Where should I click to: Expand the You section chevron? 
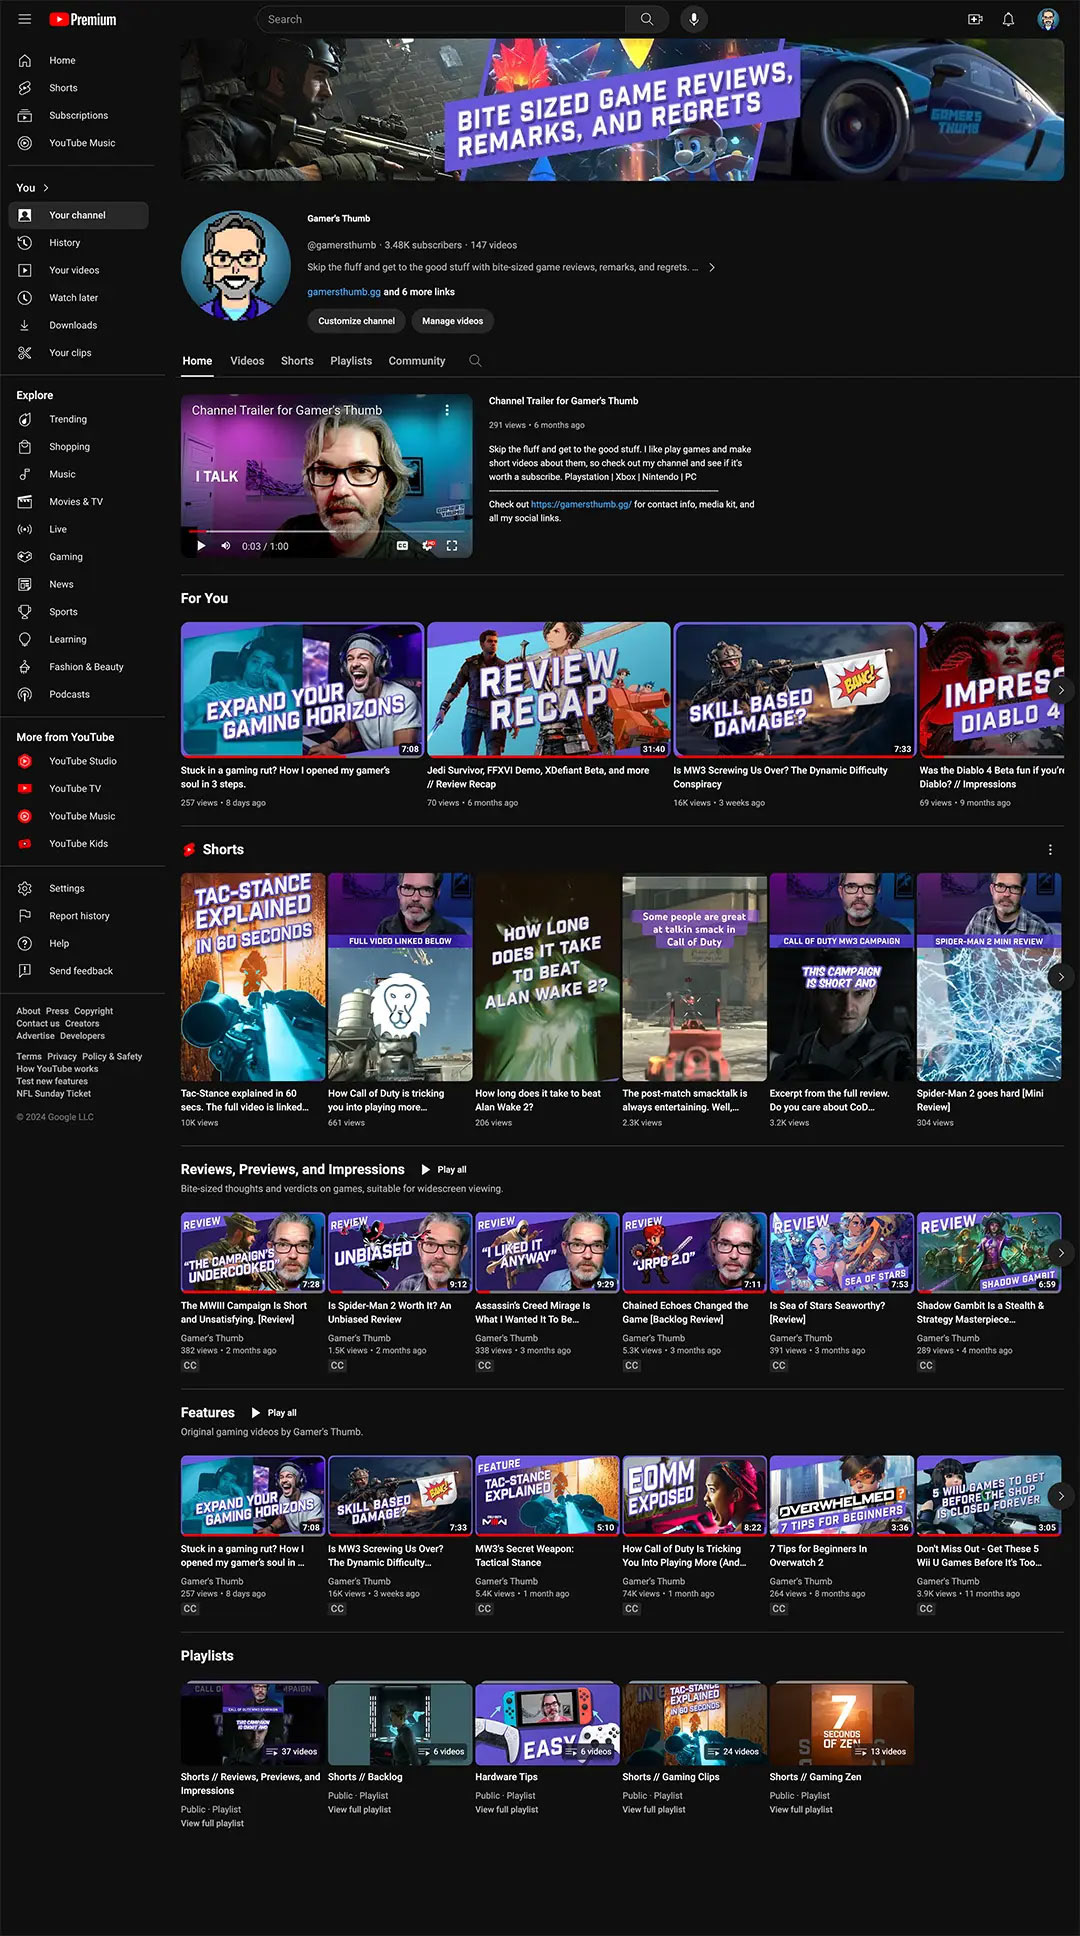point(46,188)
